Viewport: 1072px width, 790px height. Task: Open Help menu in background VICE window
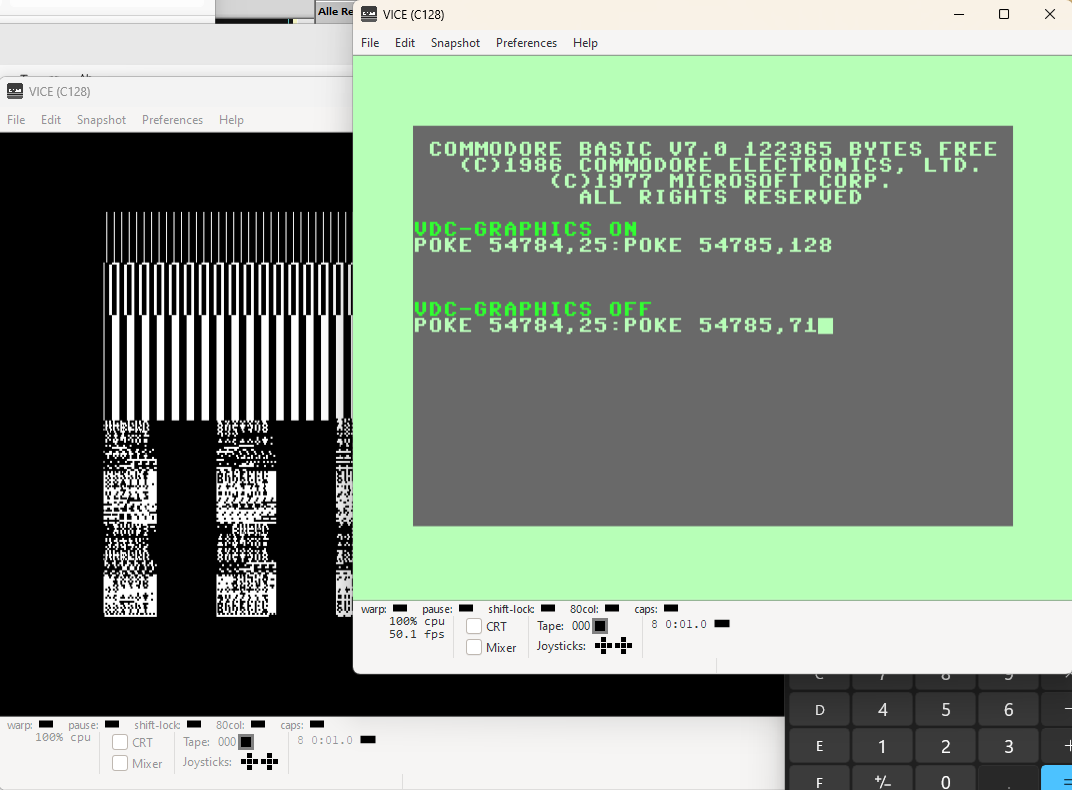pos(231,120)
